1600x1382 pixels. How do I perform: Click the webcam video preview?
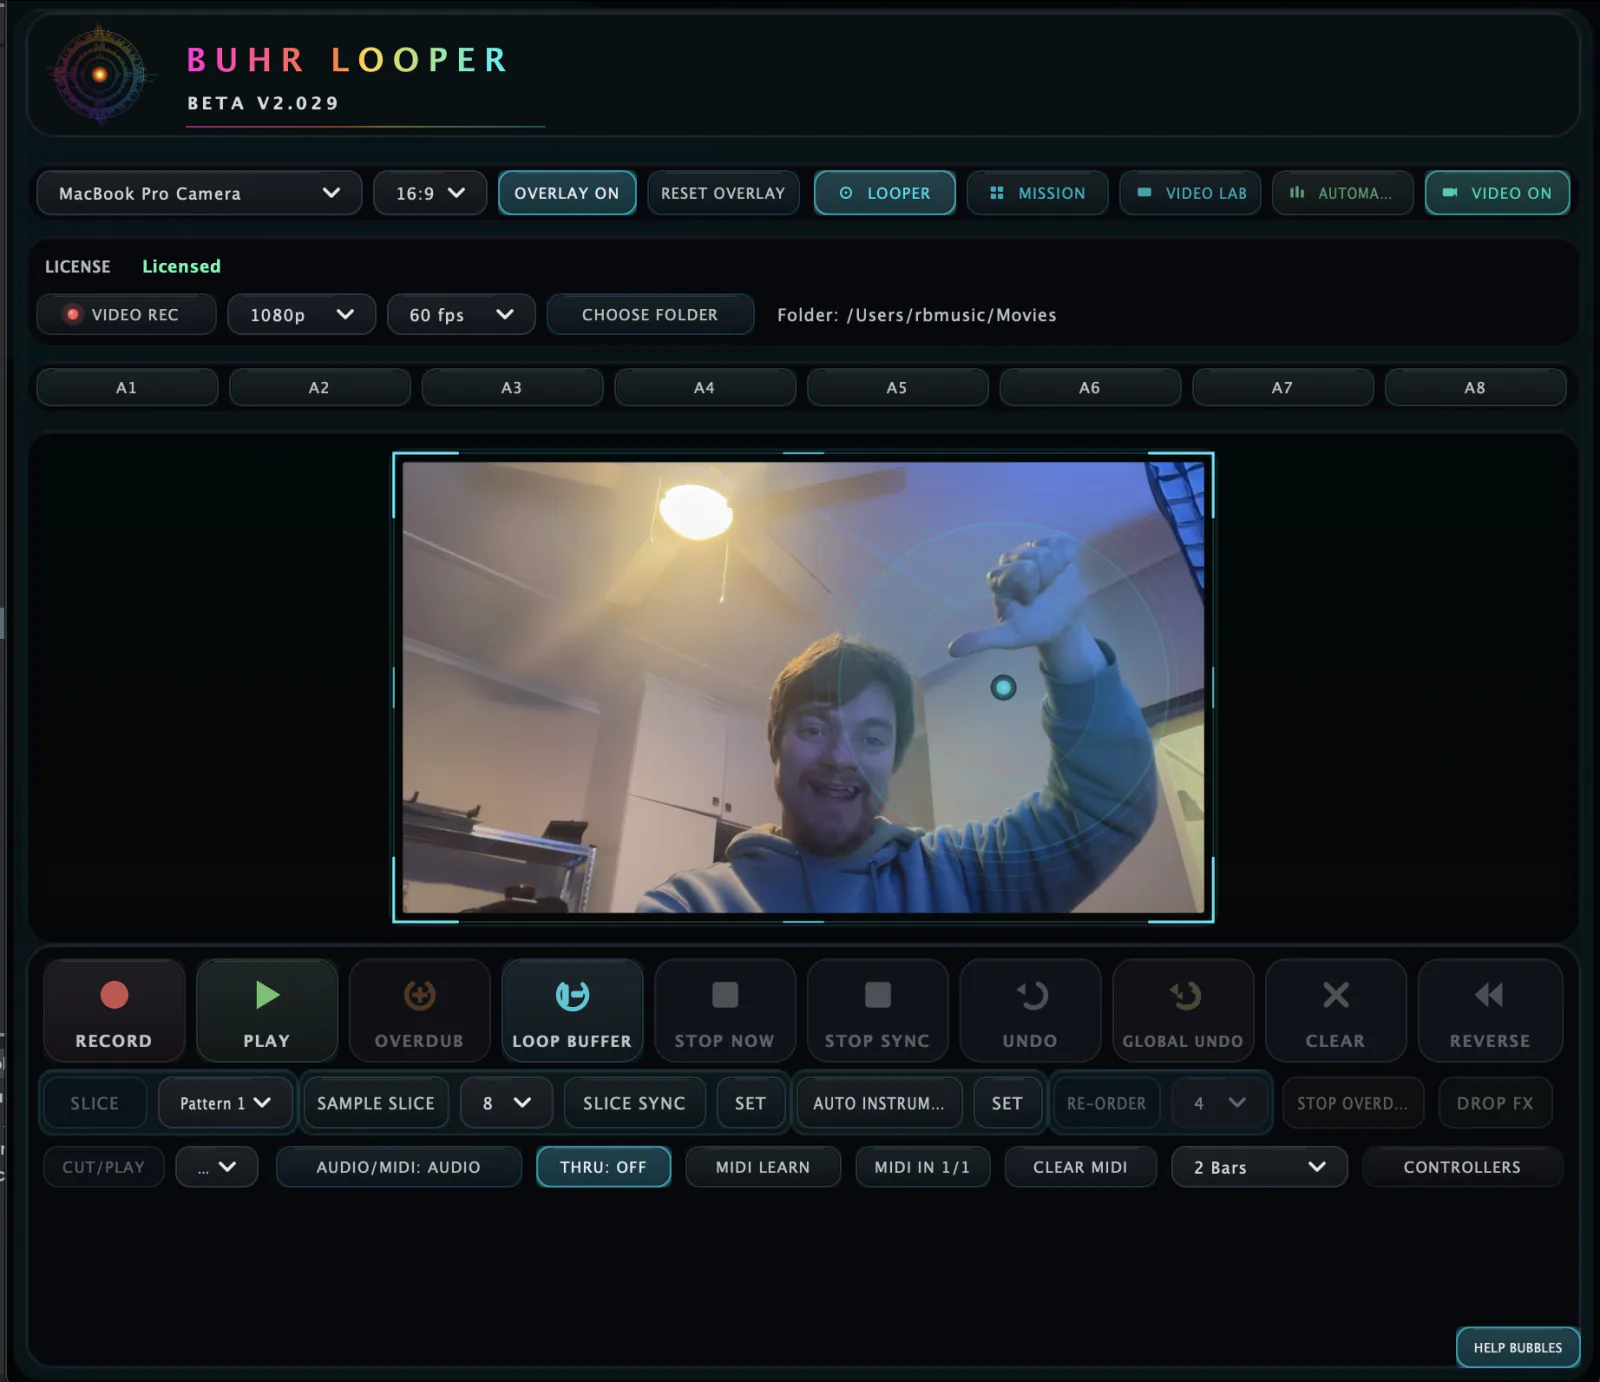[803, 687]
